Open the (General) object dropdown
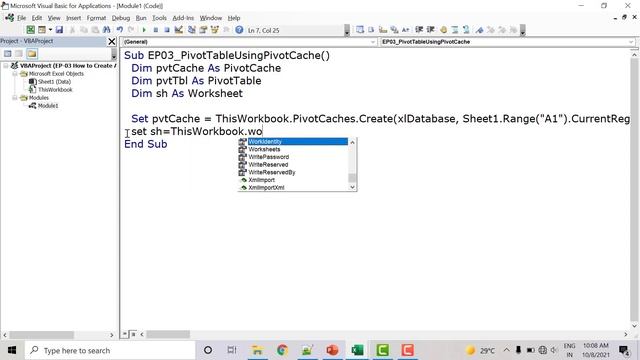This screenshot has width=640, height=360. [249, 42]
